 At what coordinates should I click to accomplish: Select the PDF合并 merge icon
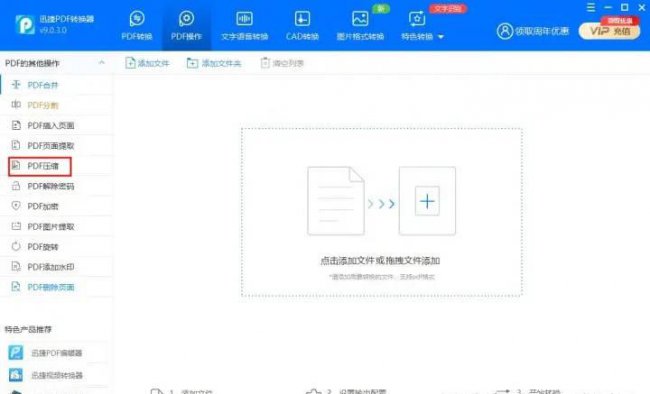click(16, 85)
